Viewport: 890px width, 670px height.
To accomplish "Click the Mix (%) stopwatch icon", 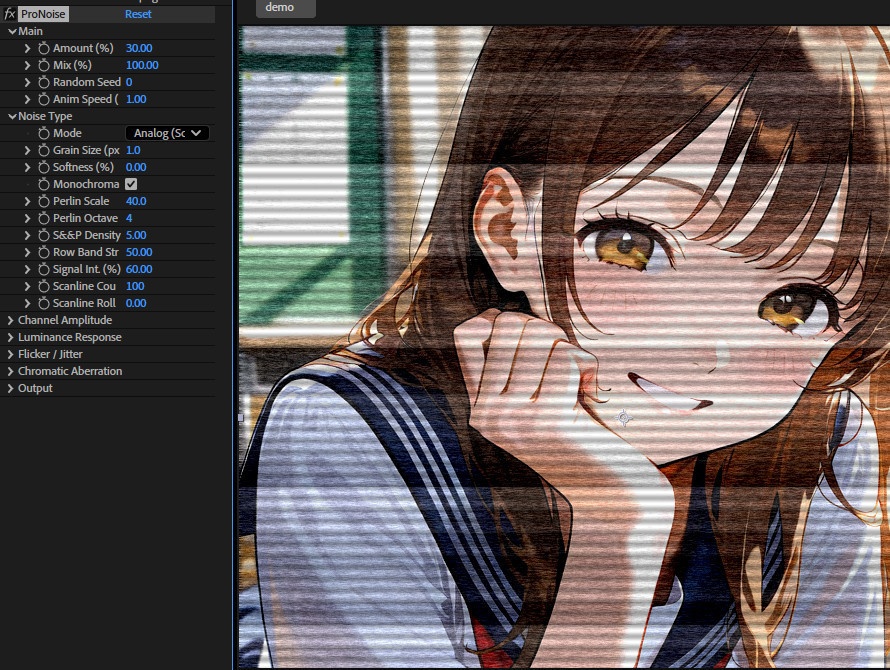I will point(43,65).
